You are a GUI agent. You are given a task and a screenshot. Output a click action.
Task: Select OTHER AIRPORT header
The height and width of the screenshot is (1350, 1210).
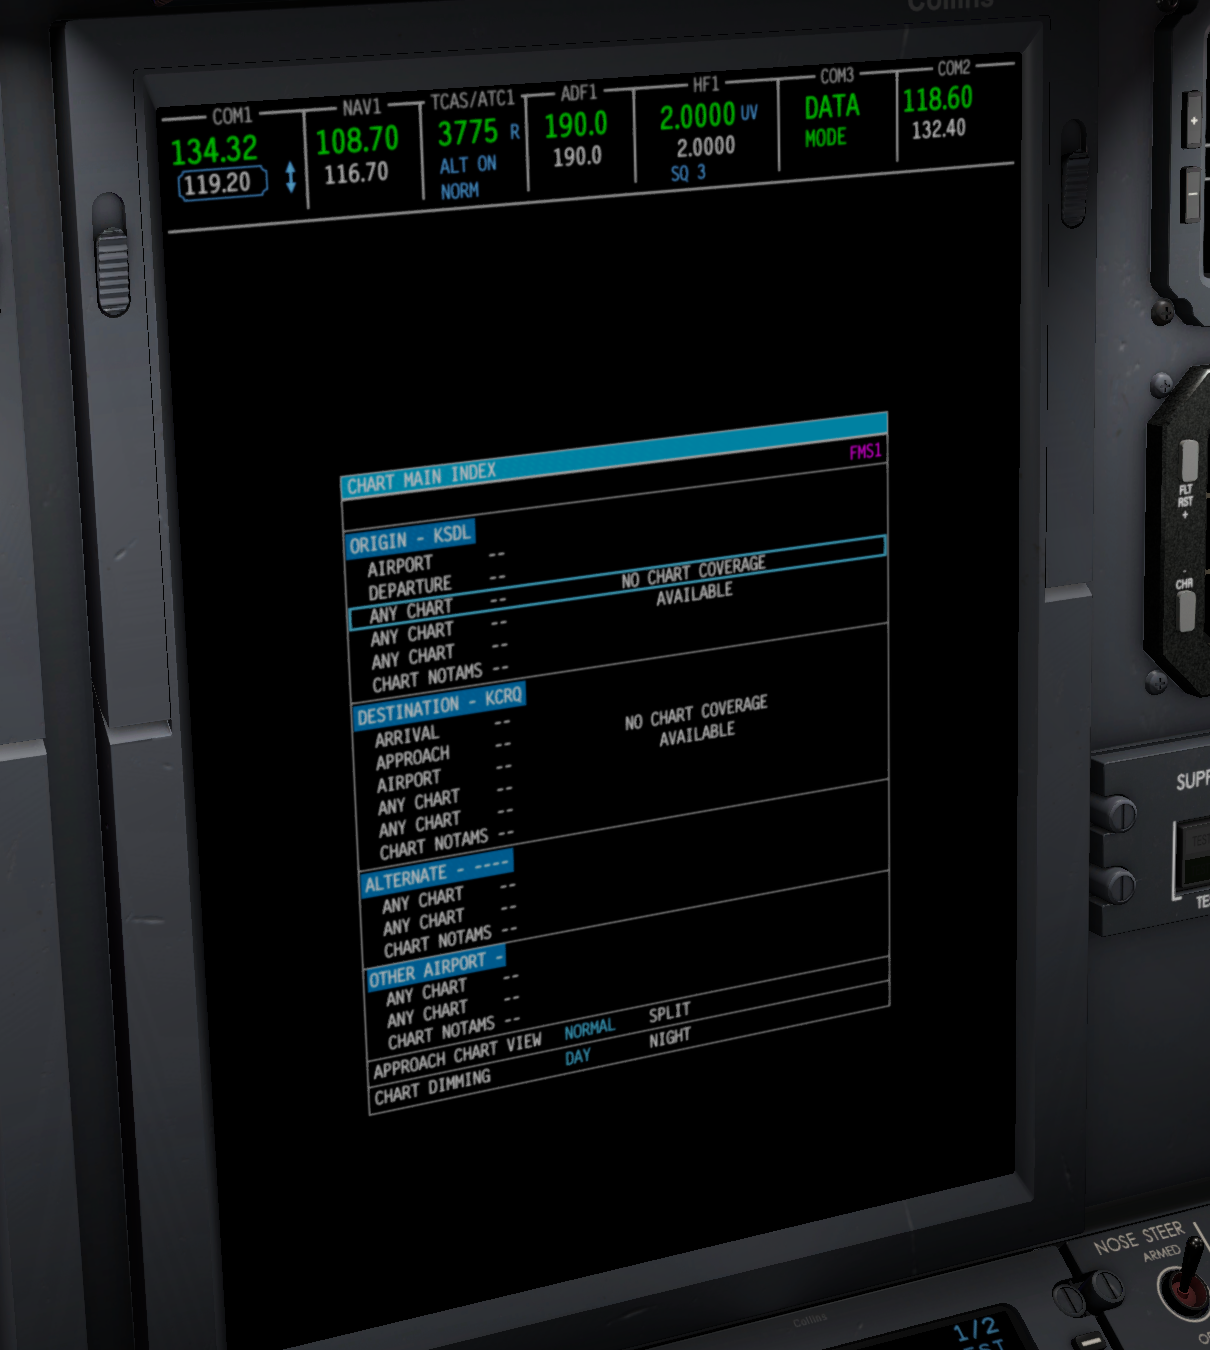435,968
